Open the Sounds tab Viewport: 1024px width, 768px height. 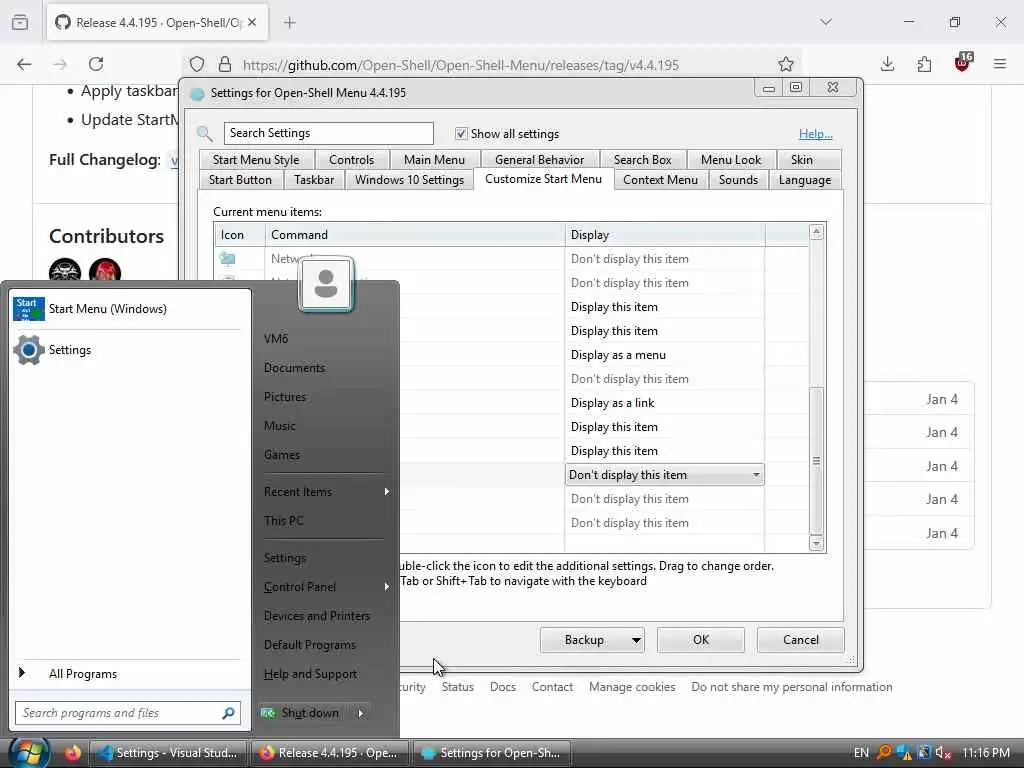tap(738, 180)
